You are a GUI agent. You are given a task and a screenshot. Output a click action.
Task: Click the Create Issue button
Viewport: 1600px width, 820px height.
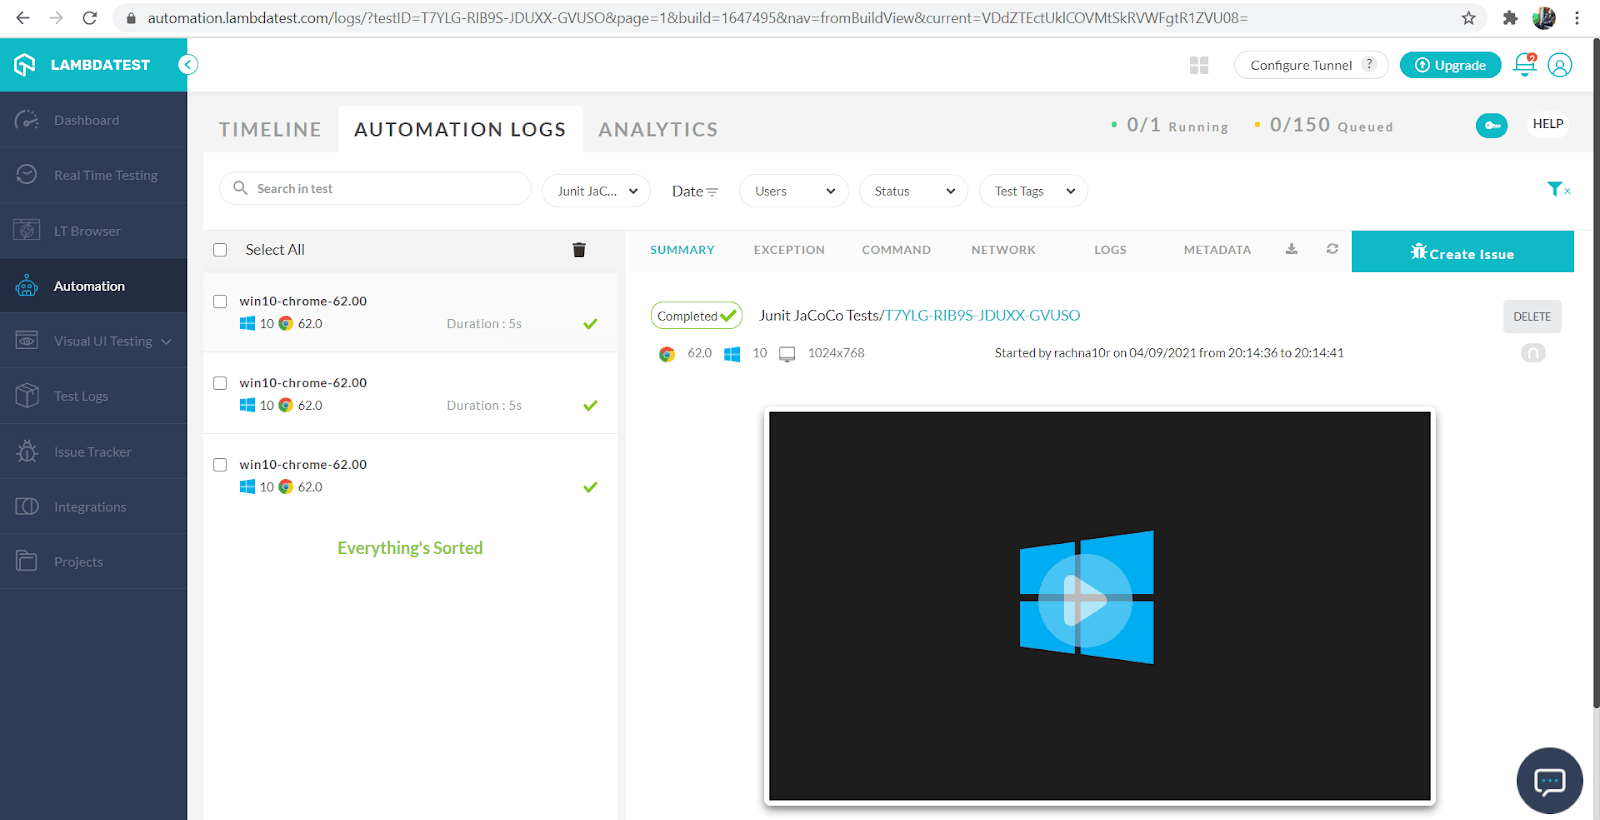coord(1462,253)
